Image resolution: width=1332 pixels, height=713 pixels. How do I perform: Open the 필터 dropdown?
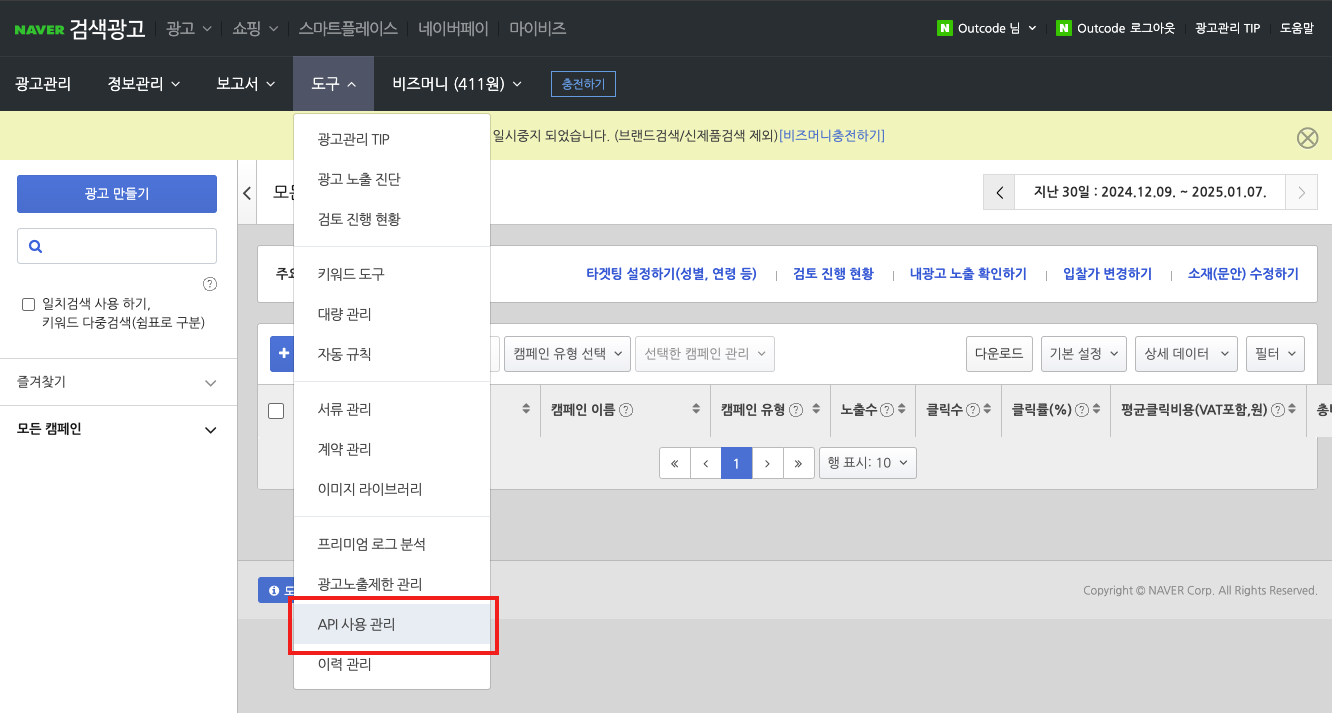[x=1275, y=353]
